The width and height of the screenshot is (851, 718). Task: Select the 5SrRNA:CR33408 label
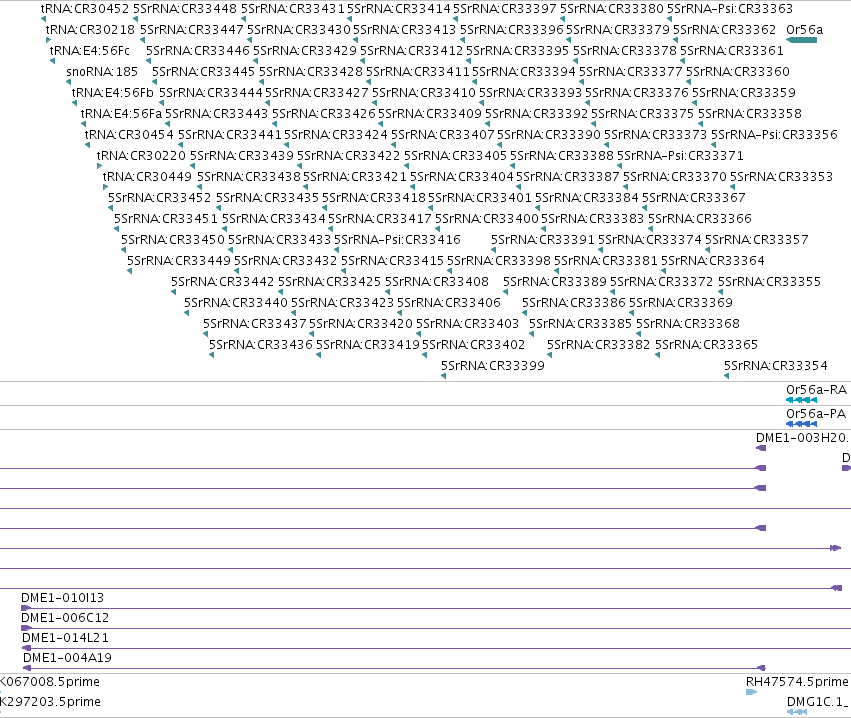pyautogui.click(x=437, y=281)
